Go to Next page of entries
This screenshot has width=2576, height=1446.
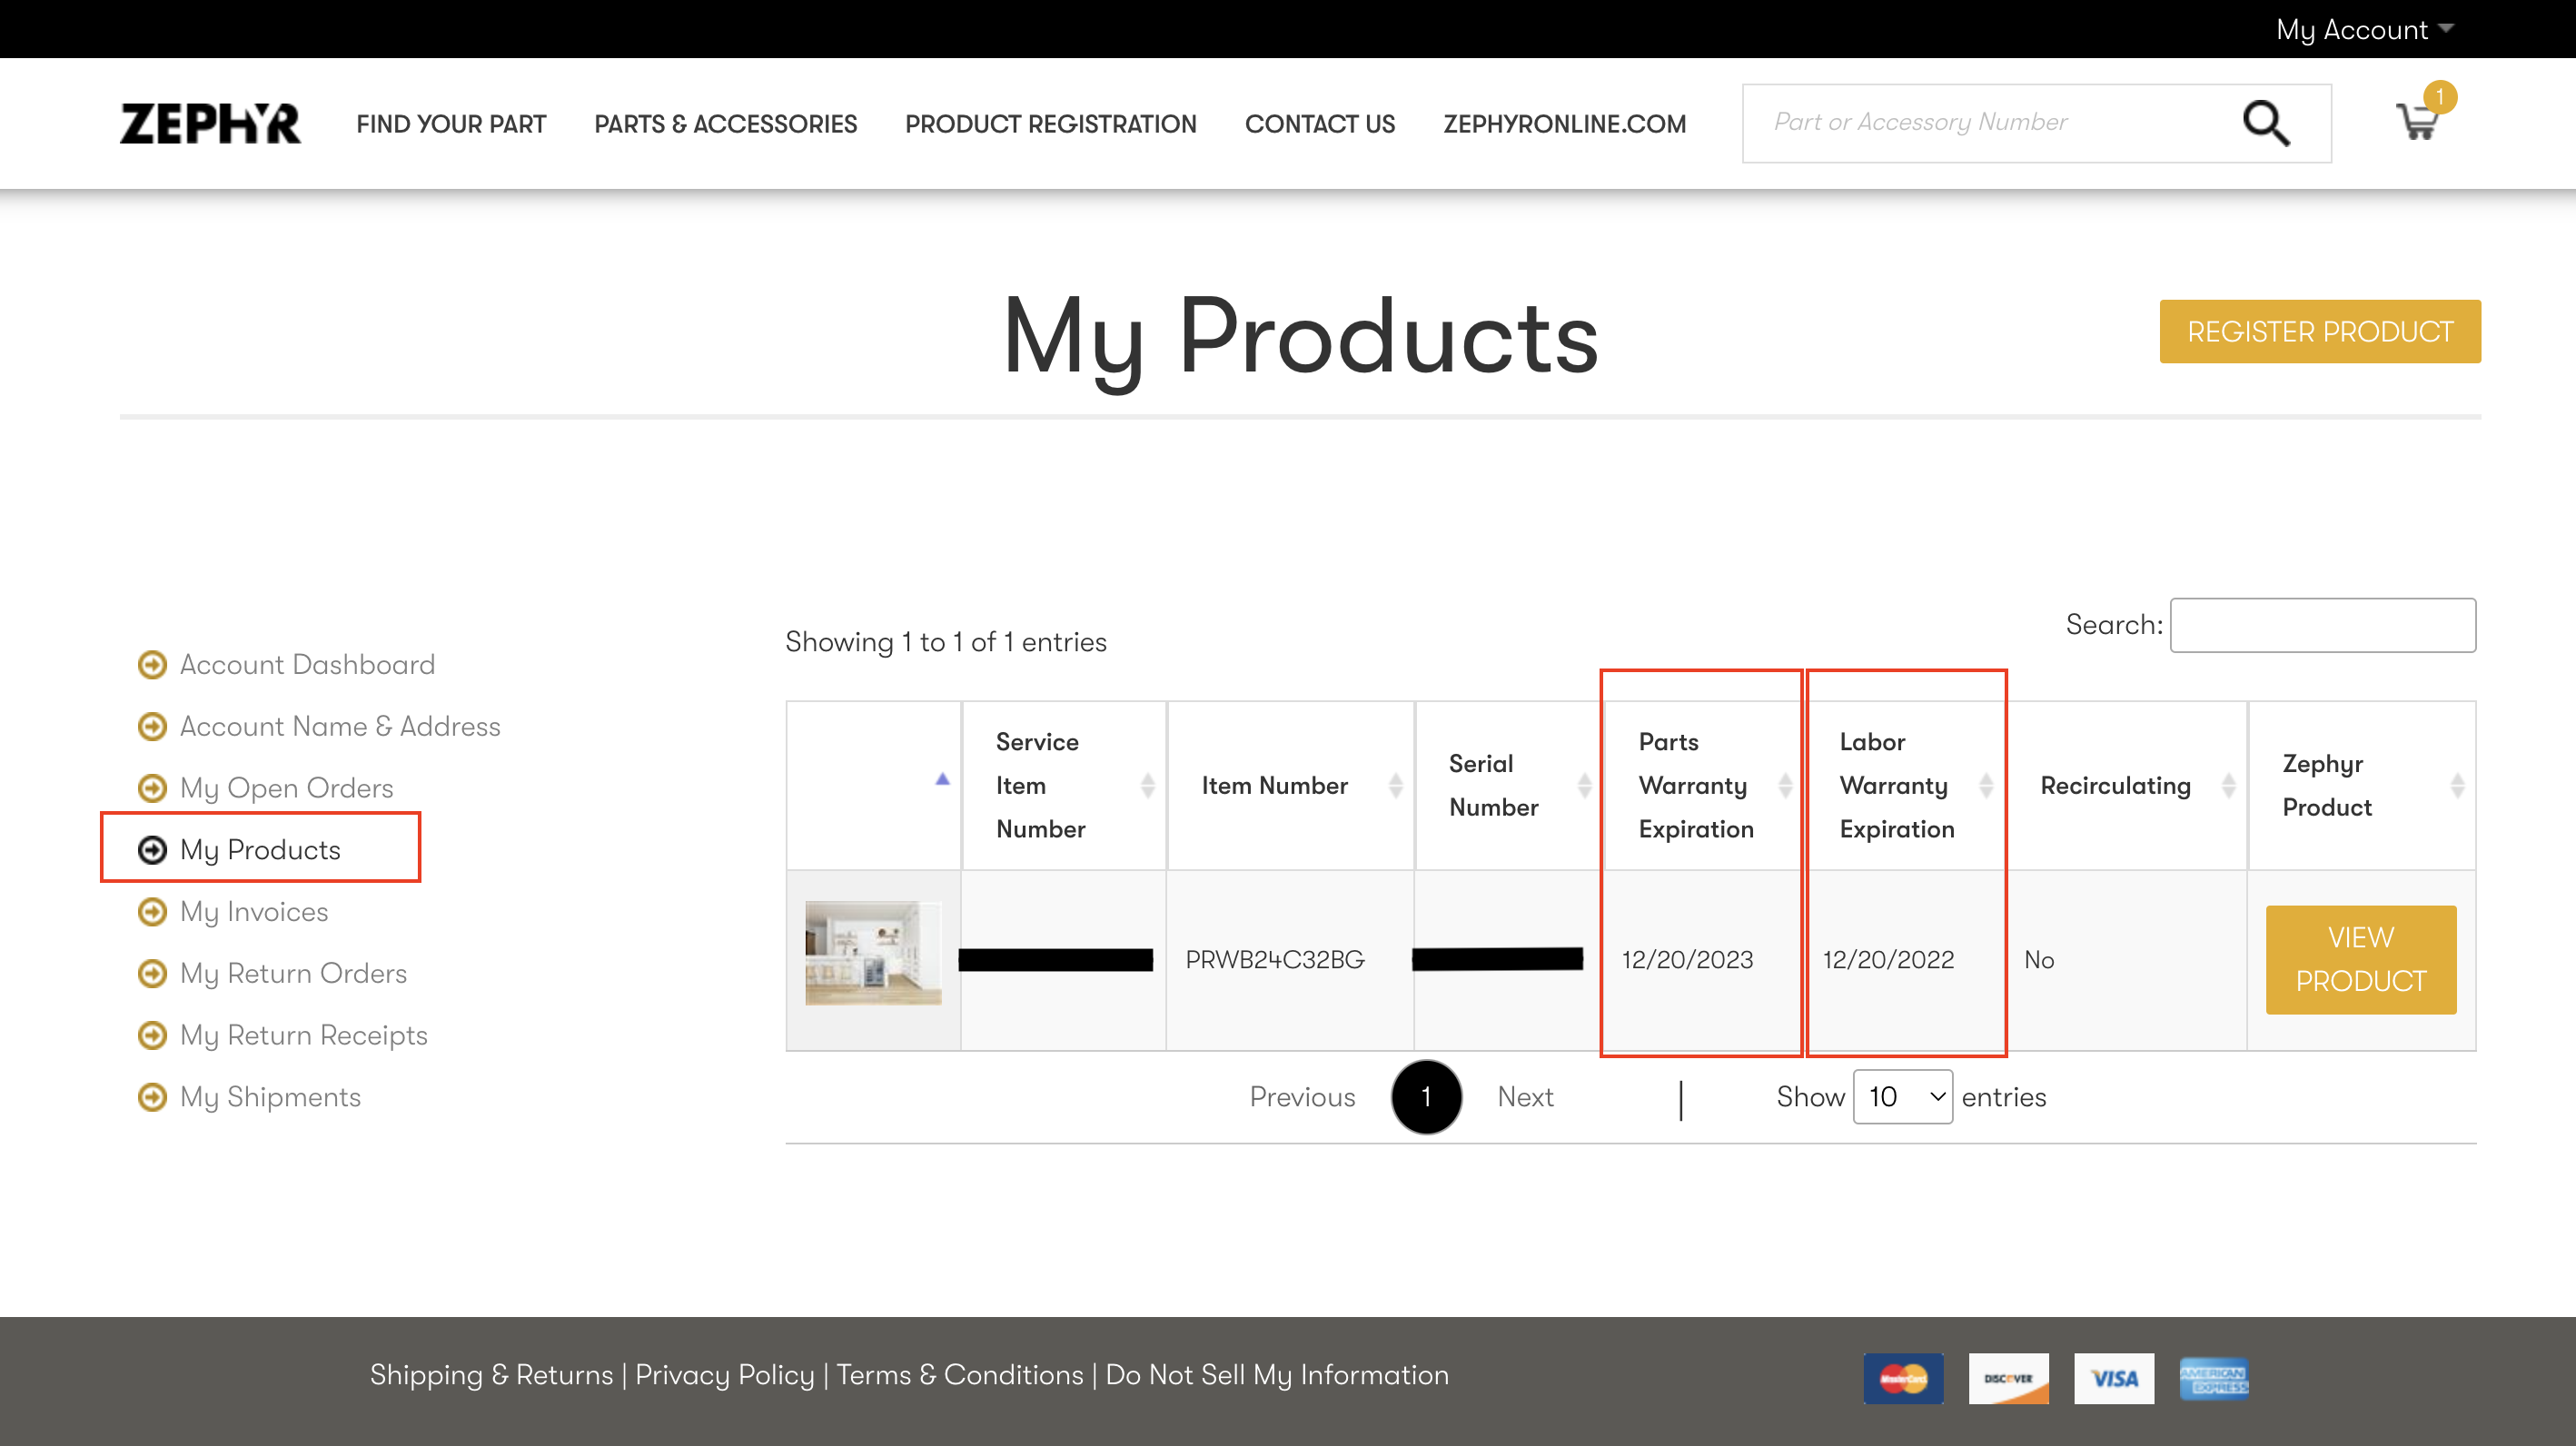tap(1525, 1097)
